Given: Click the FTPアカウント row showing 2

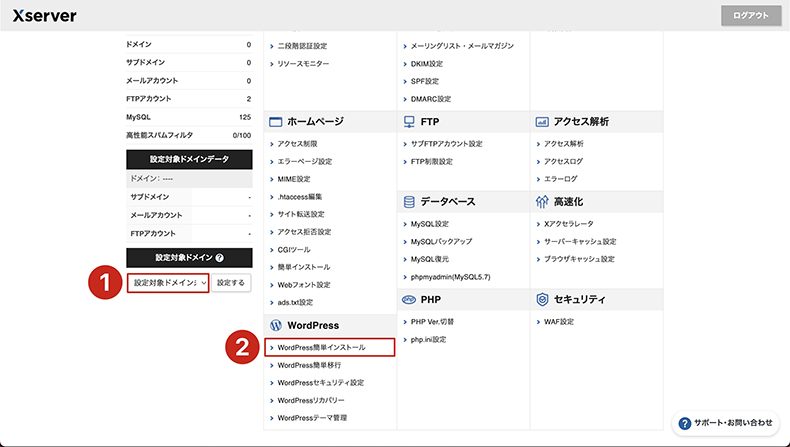Looking at the screenshot, I should click(x=189, y=99).
